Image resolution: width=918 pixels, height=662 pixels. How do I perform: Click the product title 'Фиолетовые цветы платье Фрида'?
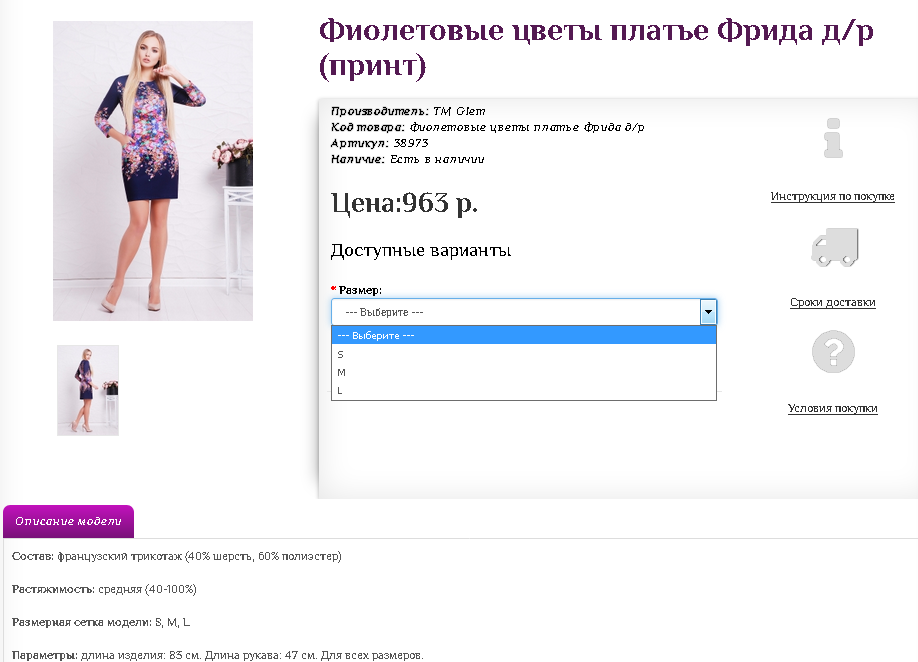pyautogui.click(x=596, y=48)
